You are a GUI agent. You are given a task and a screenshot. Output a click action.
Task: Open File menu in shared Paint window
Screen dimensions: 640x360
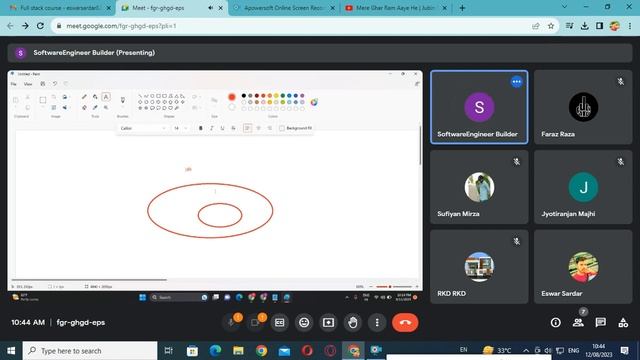tap(13, 84)
